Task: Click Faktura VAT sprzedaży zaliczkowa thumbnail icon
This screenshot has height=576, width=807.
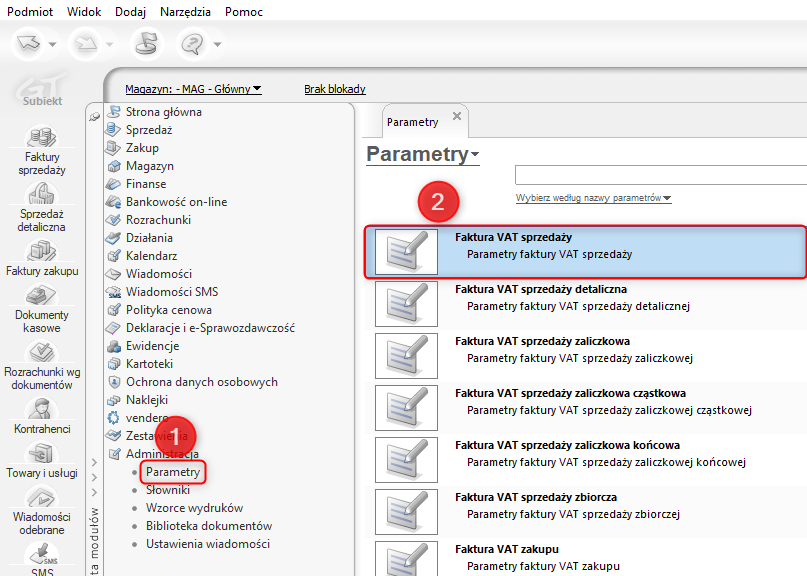Action: coord(406,356)
